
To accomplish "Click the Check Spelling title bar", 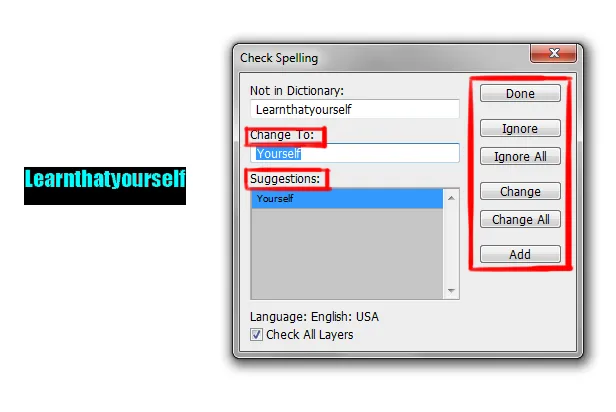I will pyautogui.click(x=380, y=58).
